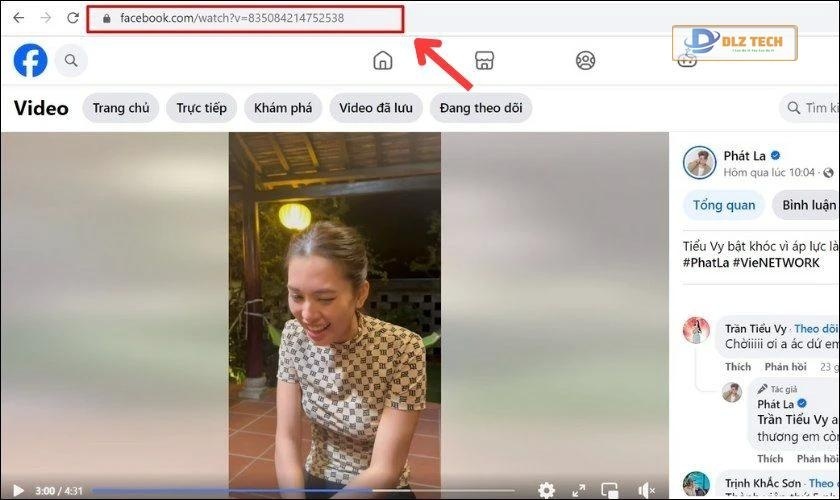Open Trần Tiểu Vy commenter name
The image size is (840, 500).
(755, 329)
